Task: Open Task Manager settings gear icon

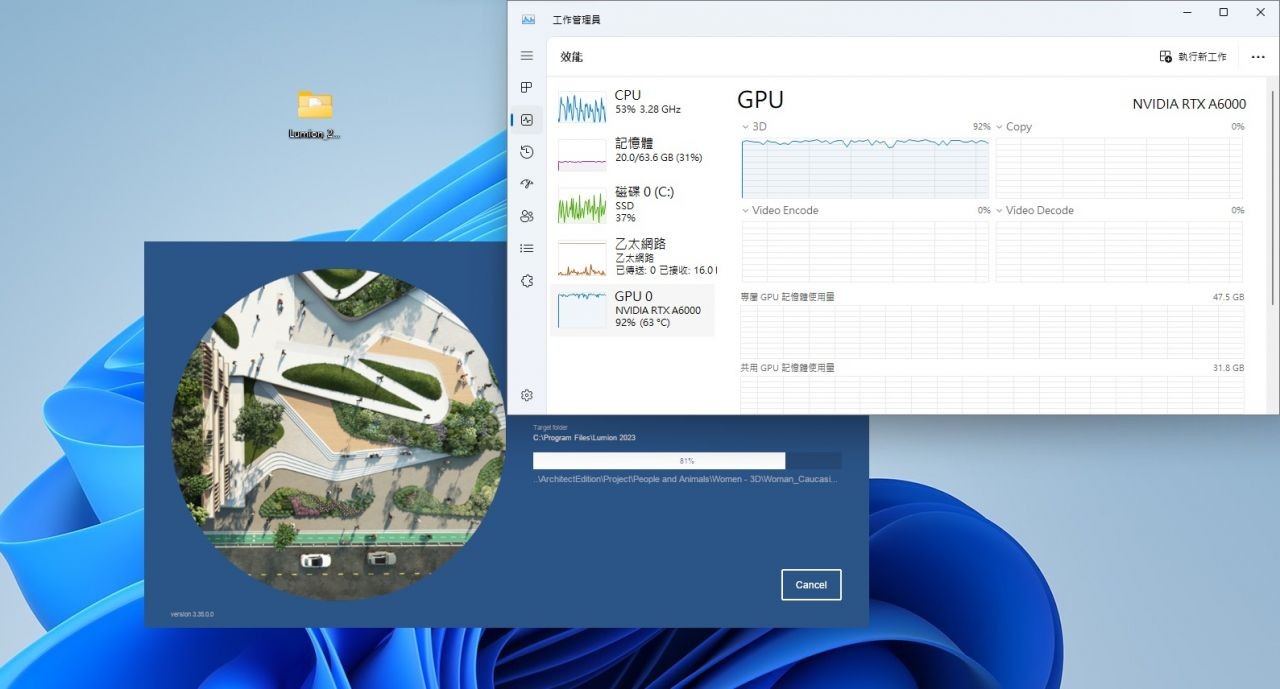Action: (x=527, y=395)
